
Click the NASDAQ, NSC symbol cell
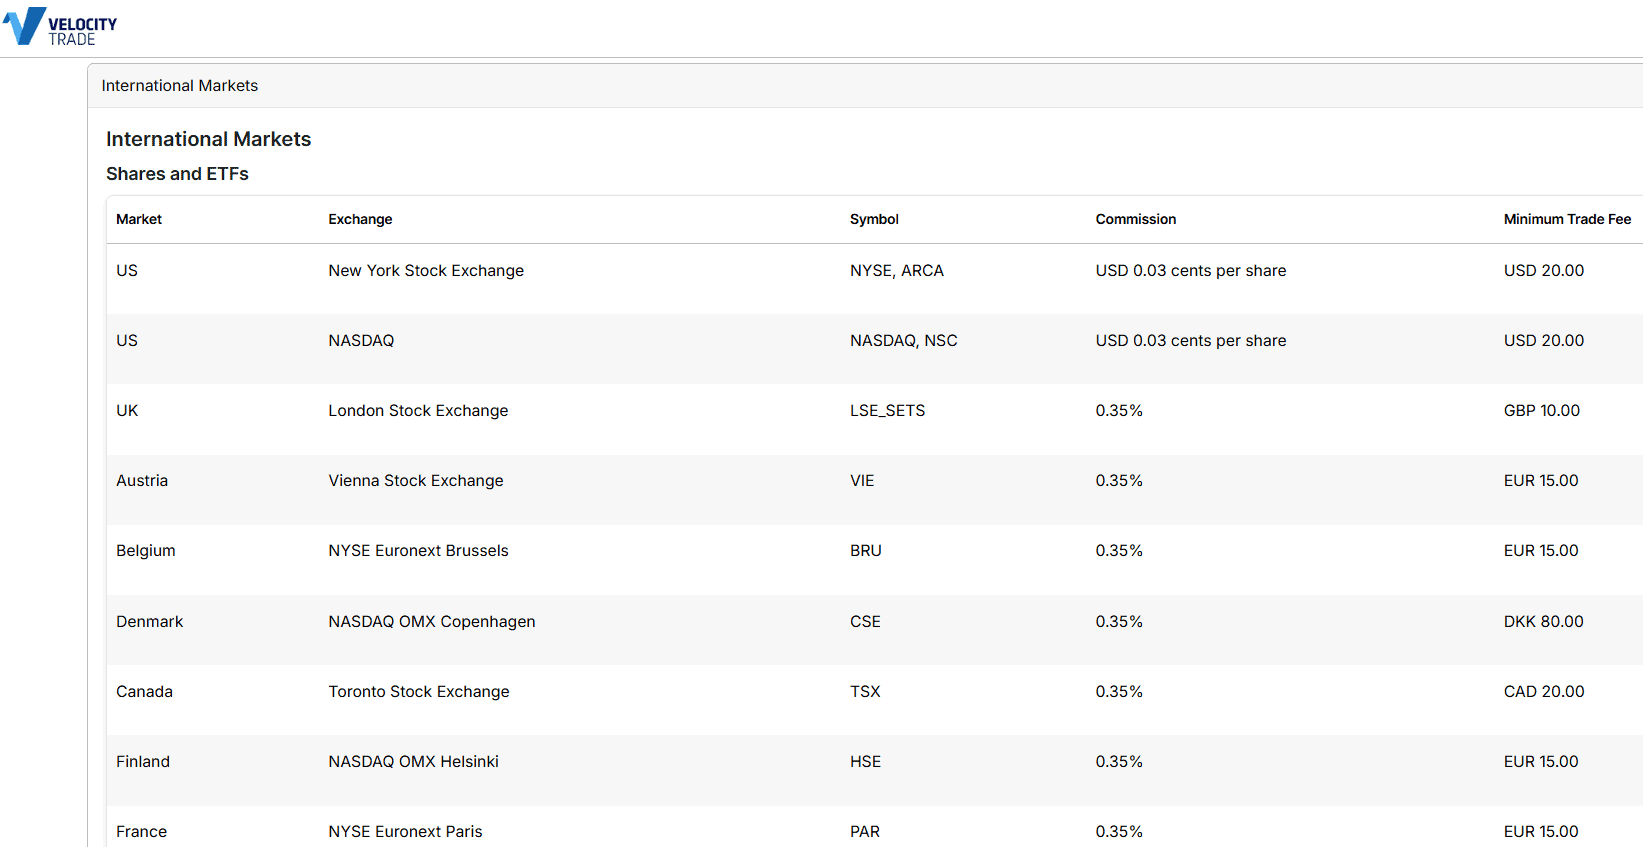coord(904,341)
